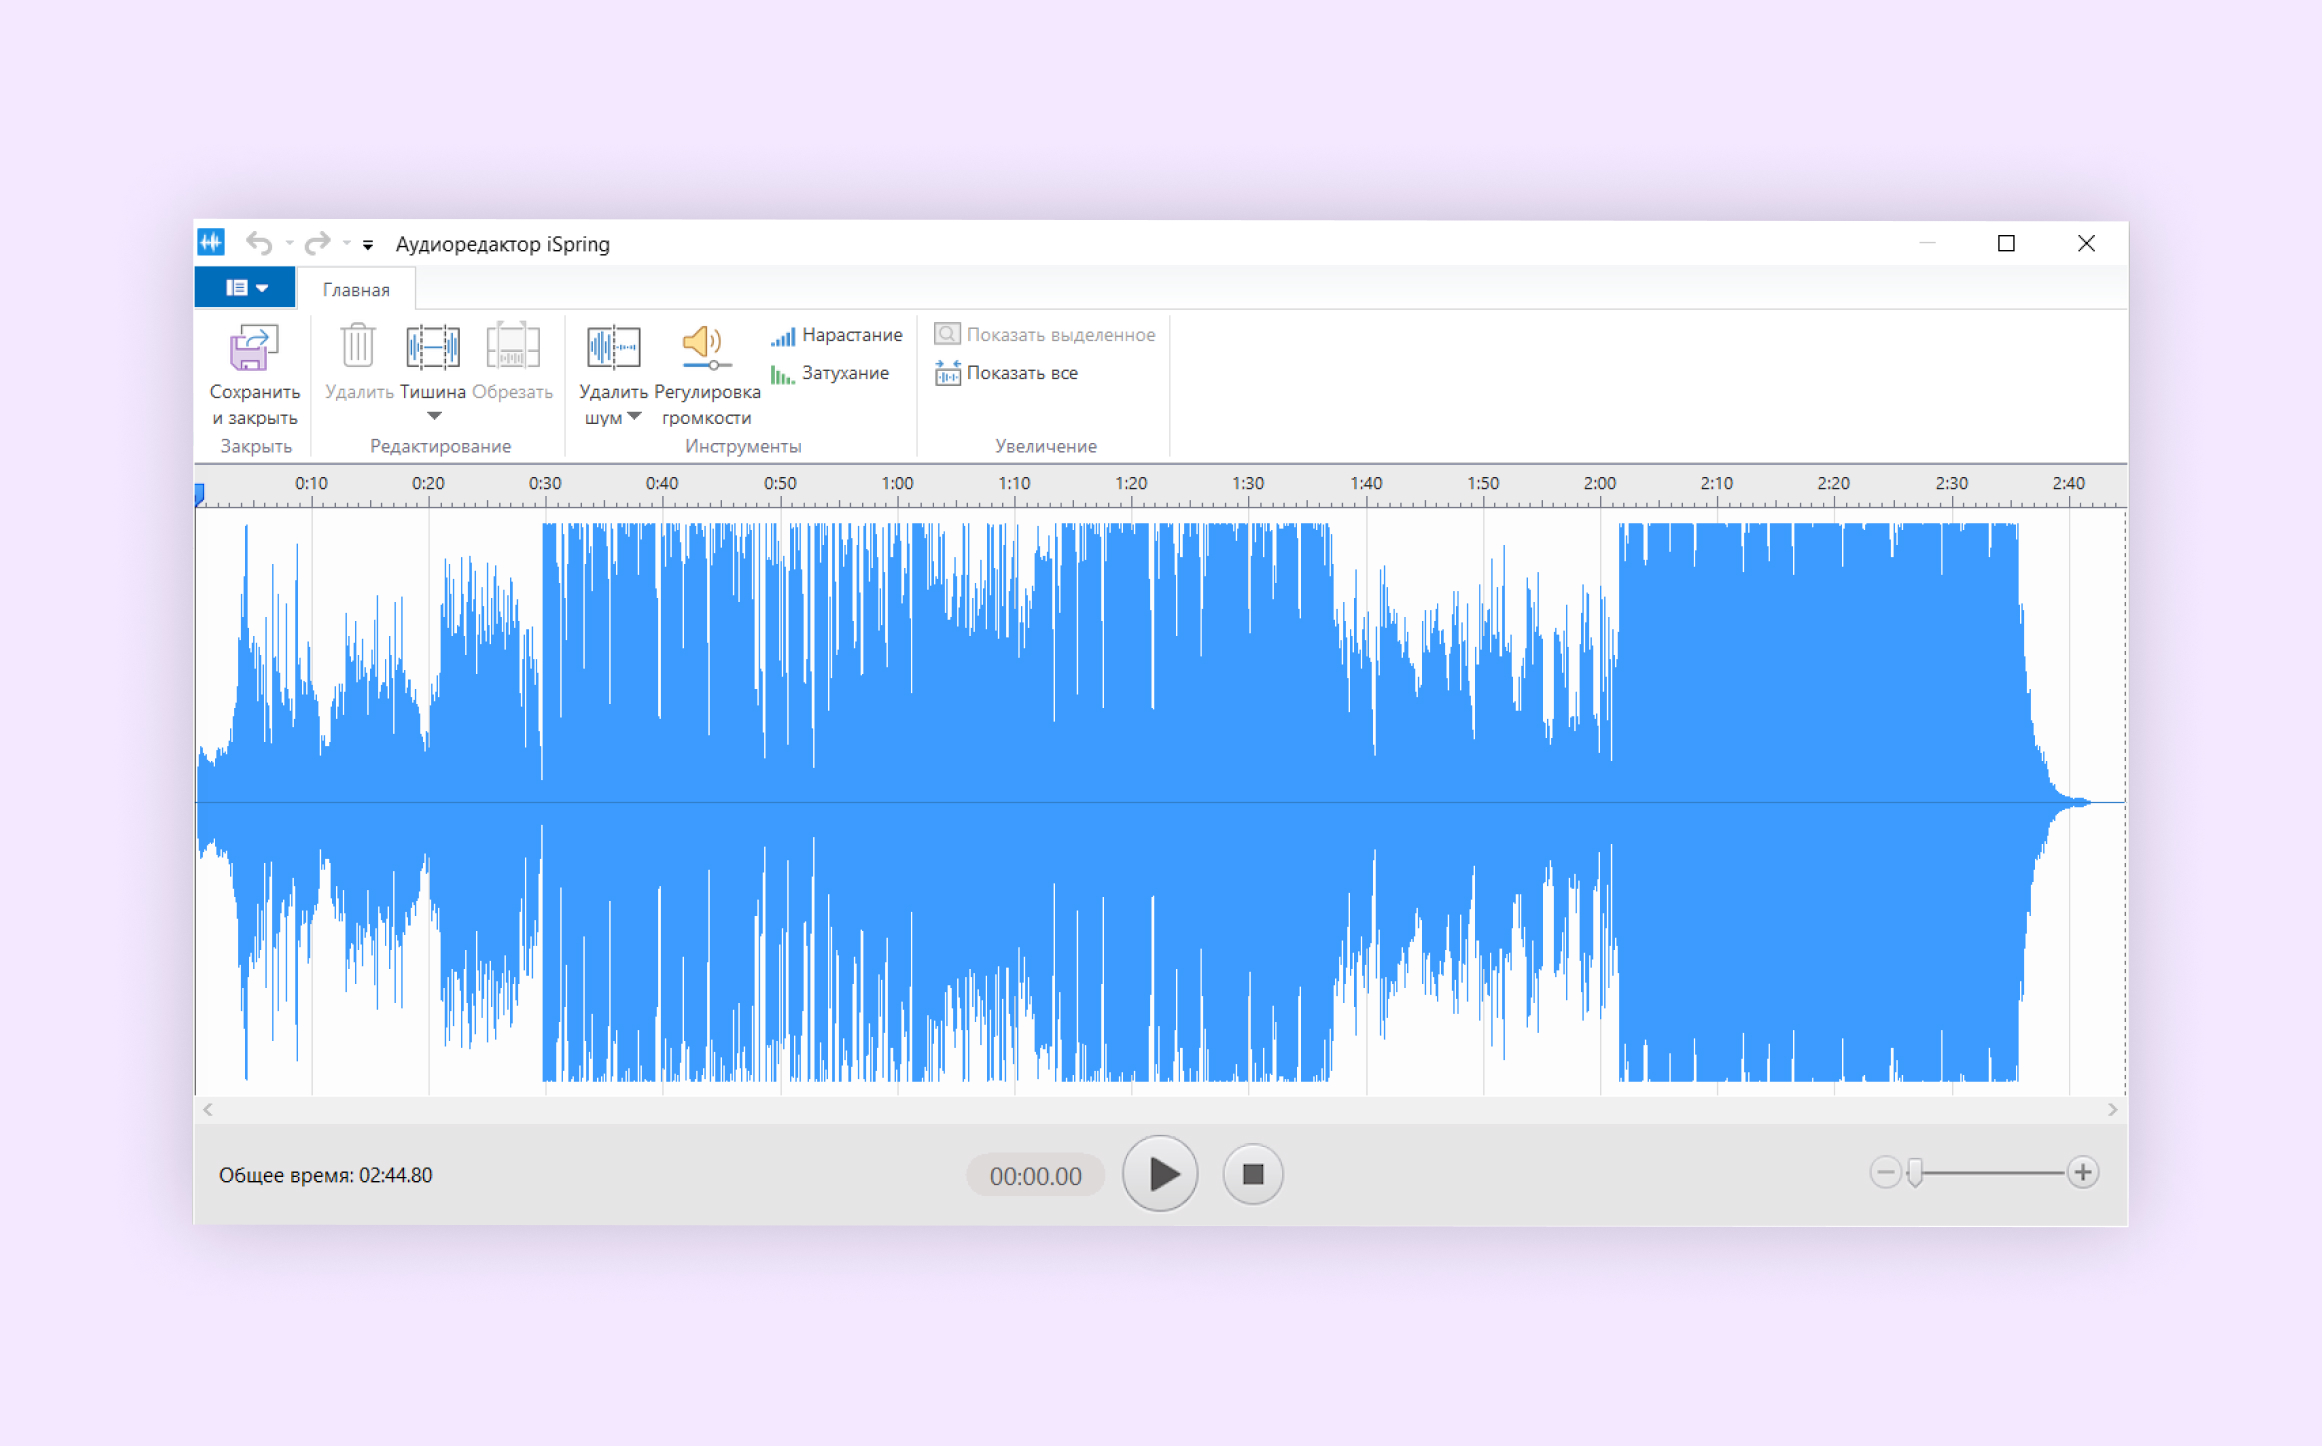The width and height of the screenshot is (2322, 1446).
Task: Click the Save and close icon
Action: point(254,346)
